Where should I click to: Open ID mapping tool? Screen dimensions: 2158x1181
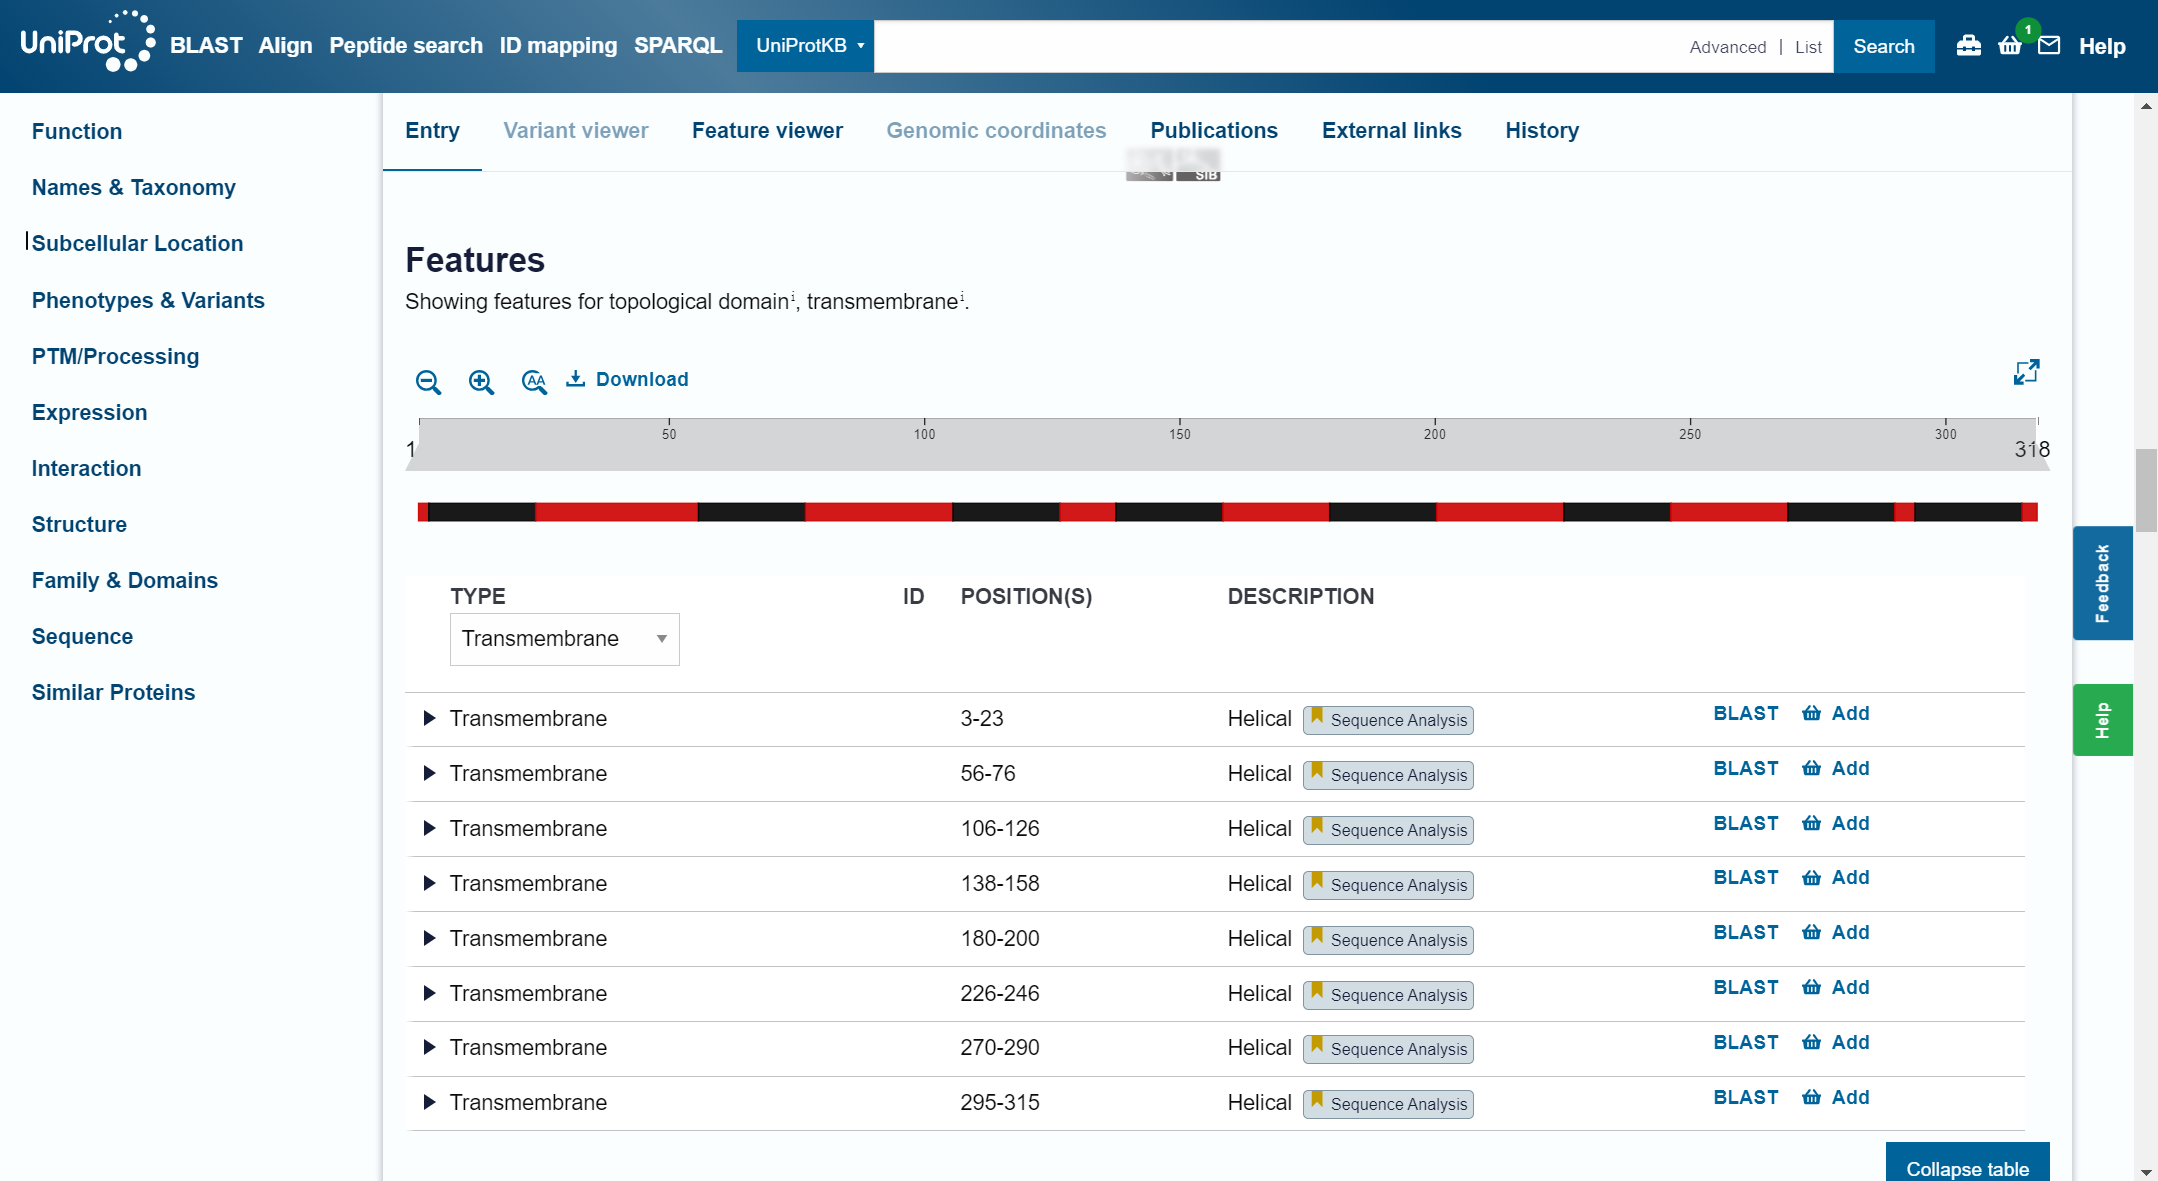pyautogui.click(x=558, y=46)
